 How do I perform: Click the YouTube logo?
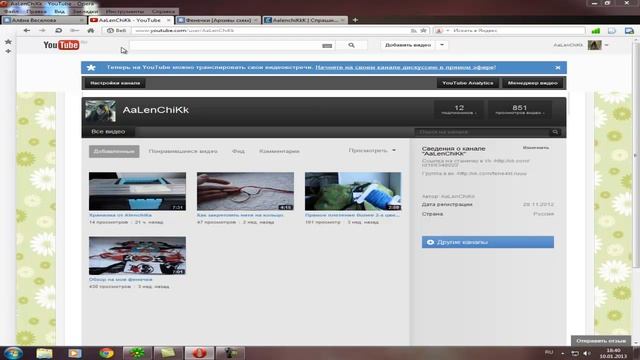coord(62,45)
